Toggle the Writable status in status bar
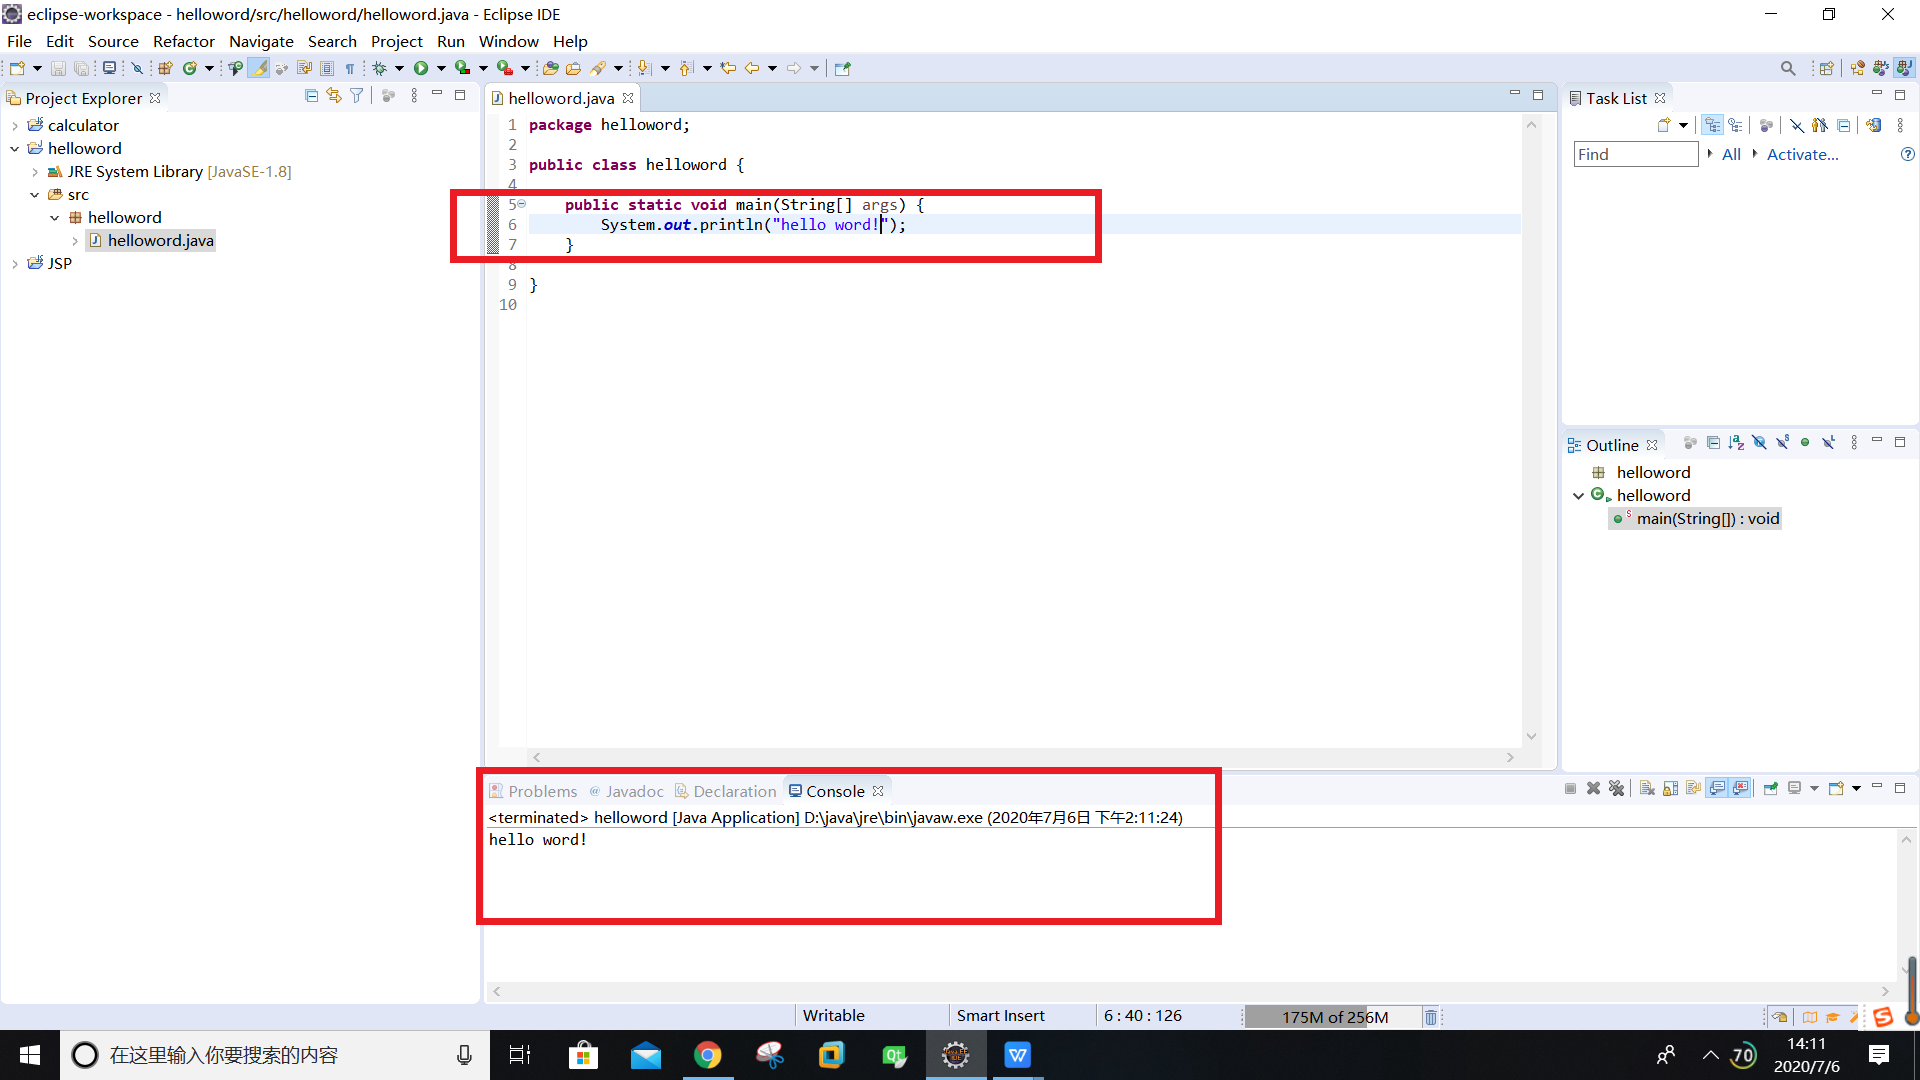The width and height of the screenshot is (1920, 1080). (x=833, y=1015)
